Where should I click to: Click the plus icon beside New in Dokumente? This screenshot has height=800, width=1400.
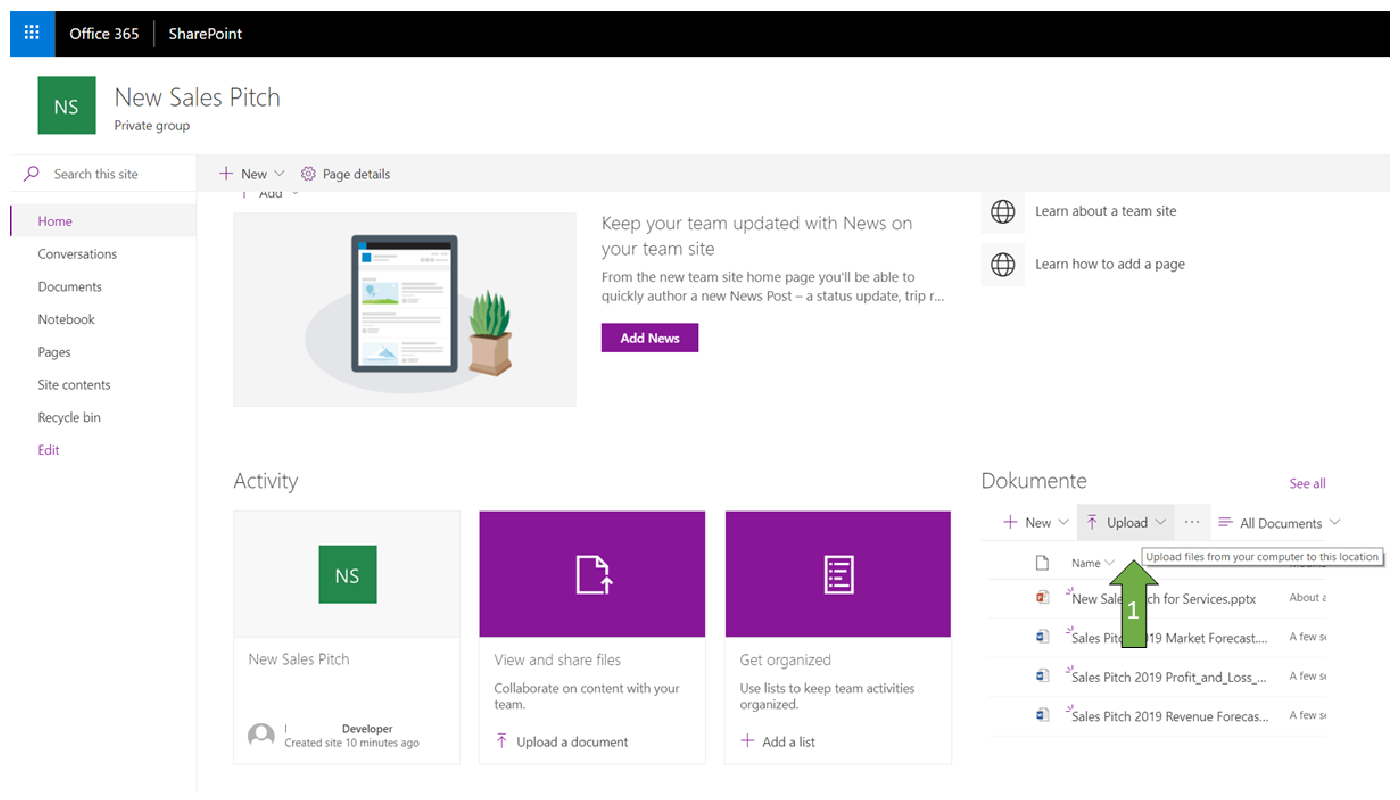[x=1010, y=522]
